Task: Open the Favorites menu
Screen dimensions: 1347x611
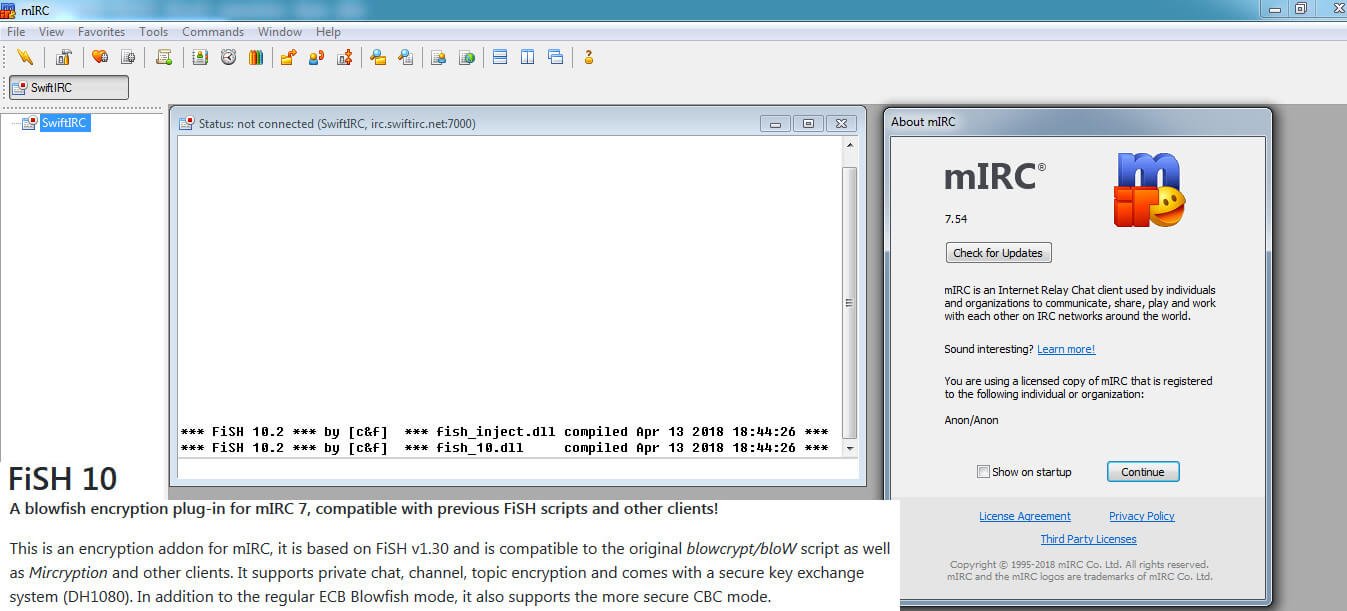Action: coord(101,32)
